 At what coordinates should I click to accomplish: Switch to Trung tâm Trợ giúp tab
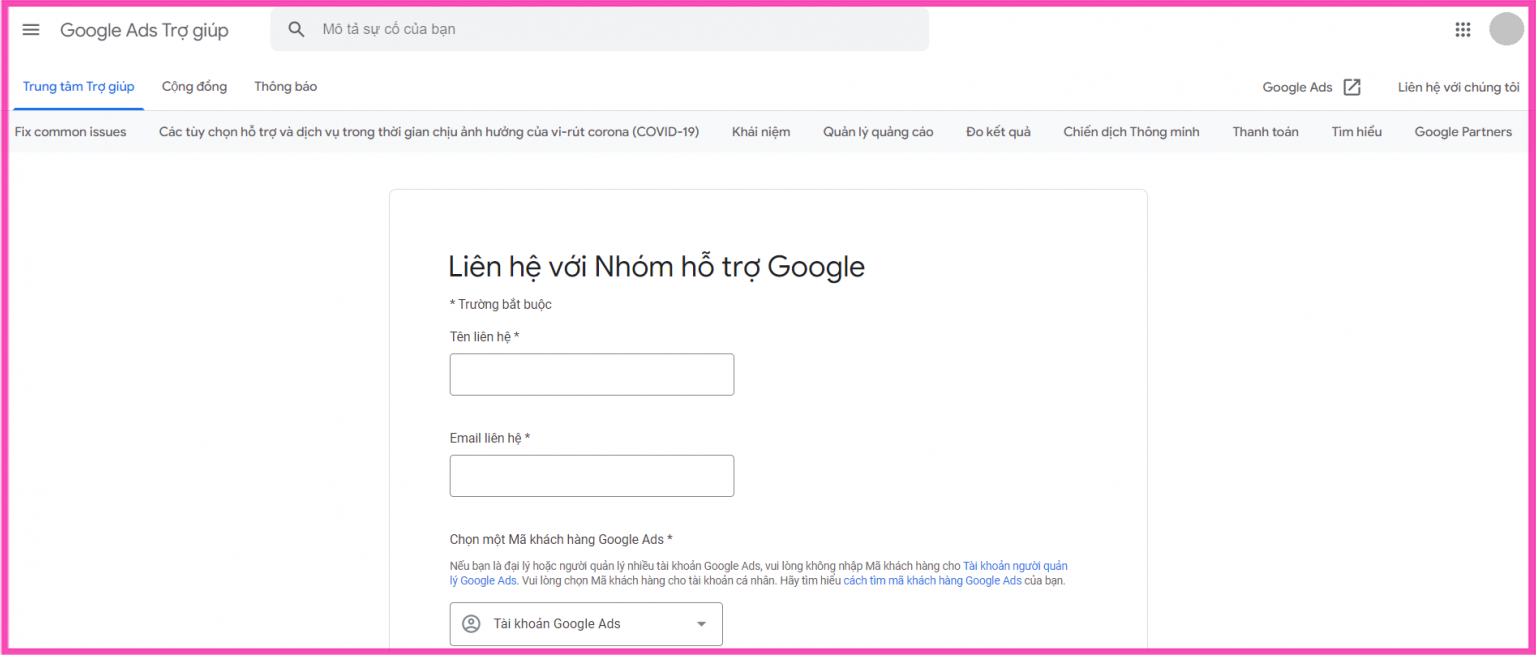(x=79, y=87)
